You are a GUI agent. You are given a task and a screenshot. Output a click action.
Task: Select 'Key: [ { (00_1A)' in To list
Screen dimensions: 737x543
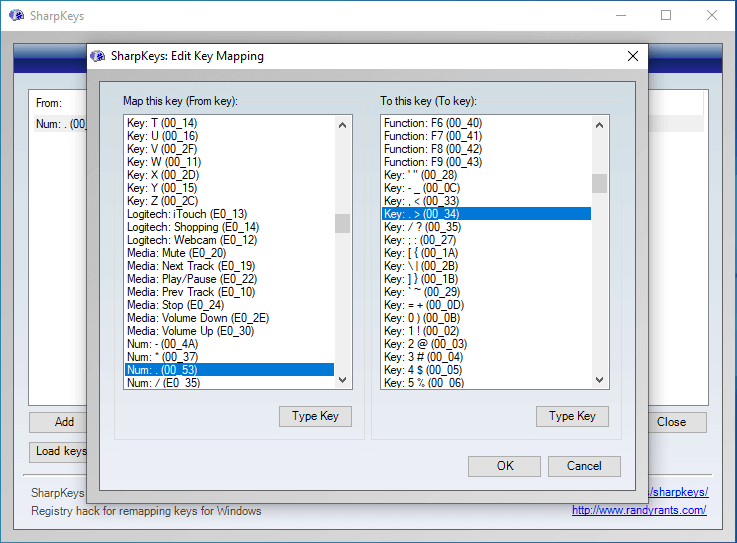tap(486, 253)
